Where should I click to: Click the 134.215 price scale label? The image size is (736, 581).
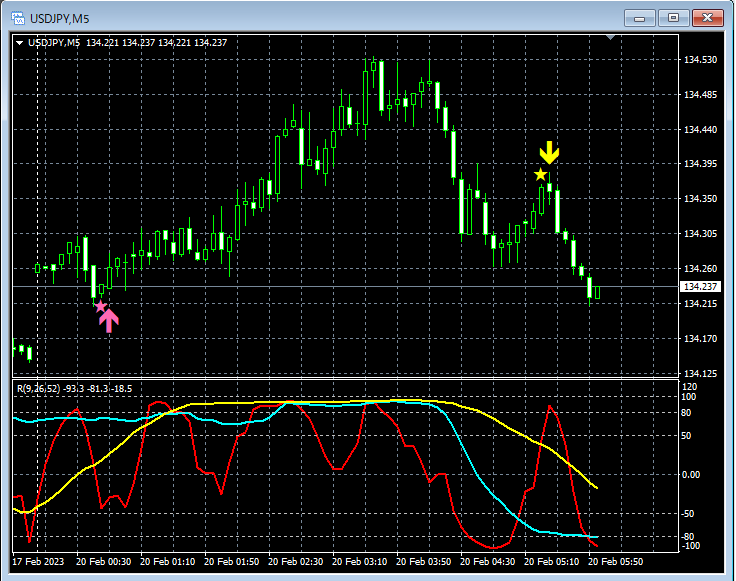pyautogui.click(x=700, y=304)
